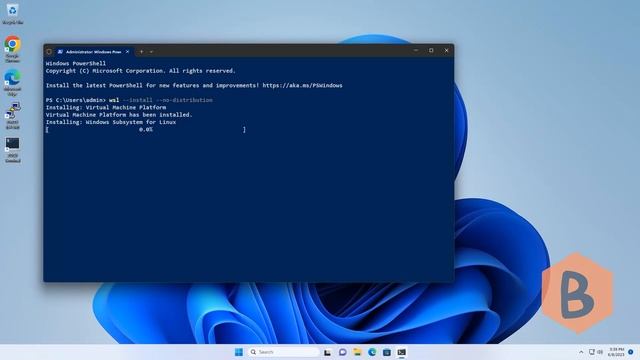
Task: Click "Virtual Machine Platform has been installed." line
Action: pyautogui.click(x=119, y=115)
